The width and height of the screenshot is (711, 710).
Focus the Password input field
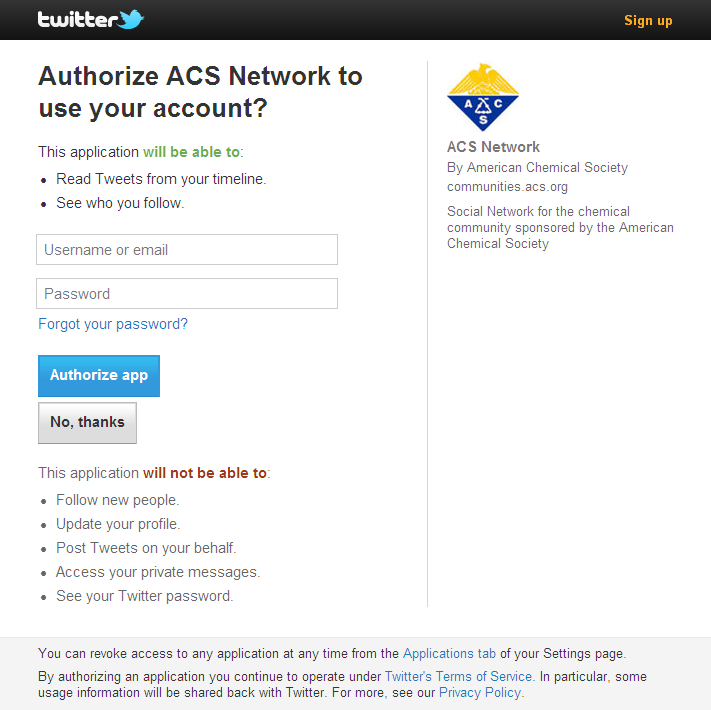(x=187, y=294)
